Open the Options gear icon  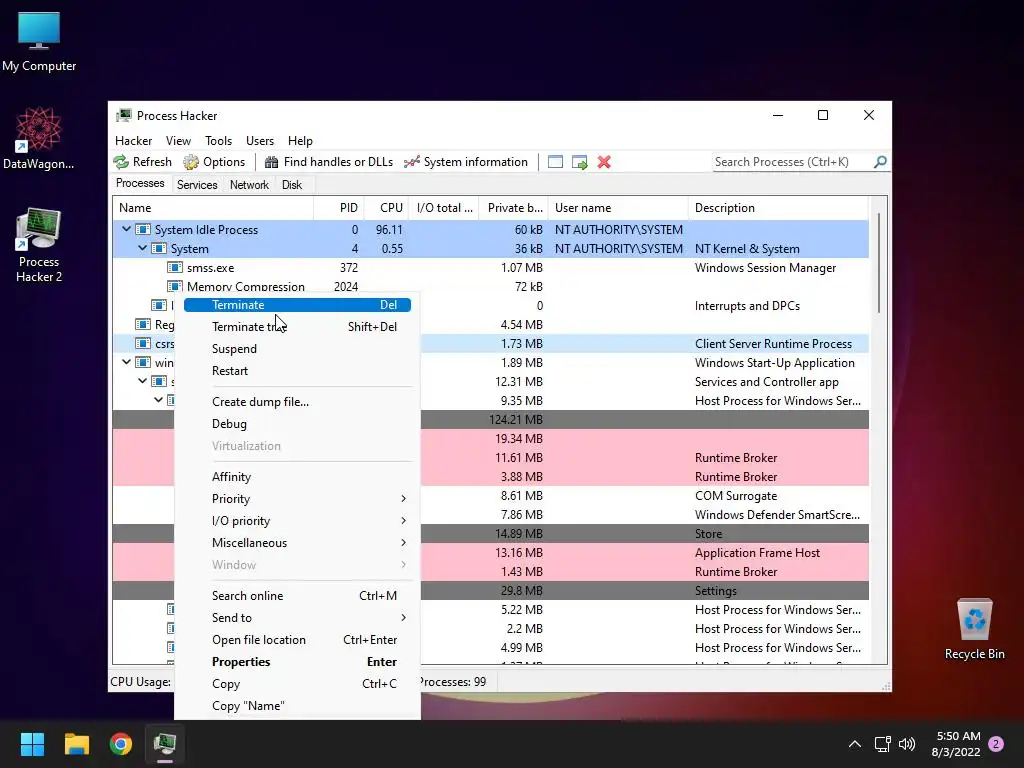[x=191, y=162]
